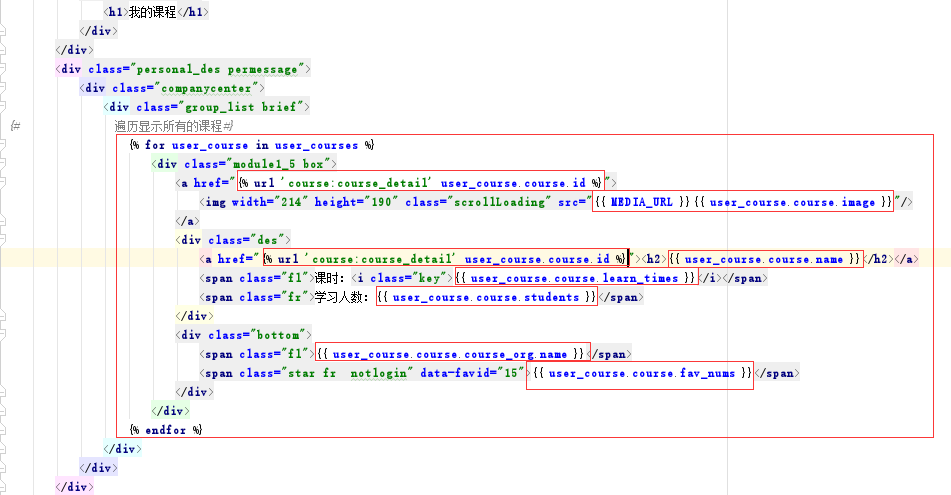This screenshot has height=495, width=951.
Task: Toggle fold marker beside div class="bottom" line
Action: (x=2, y=335)
